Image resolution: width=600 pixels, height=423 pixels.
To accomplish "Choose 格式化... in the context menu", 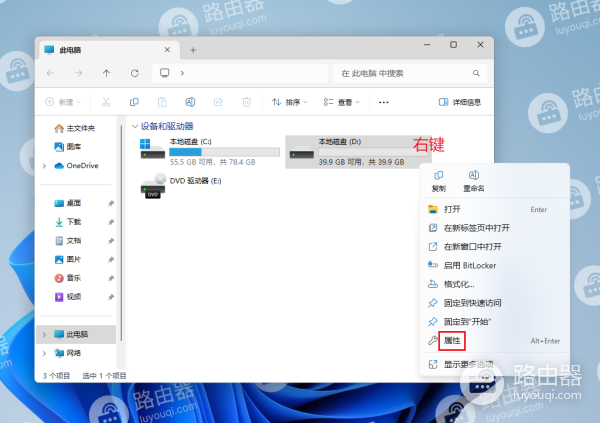I will tap(494, 284).
